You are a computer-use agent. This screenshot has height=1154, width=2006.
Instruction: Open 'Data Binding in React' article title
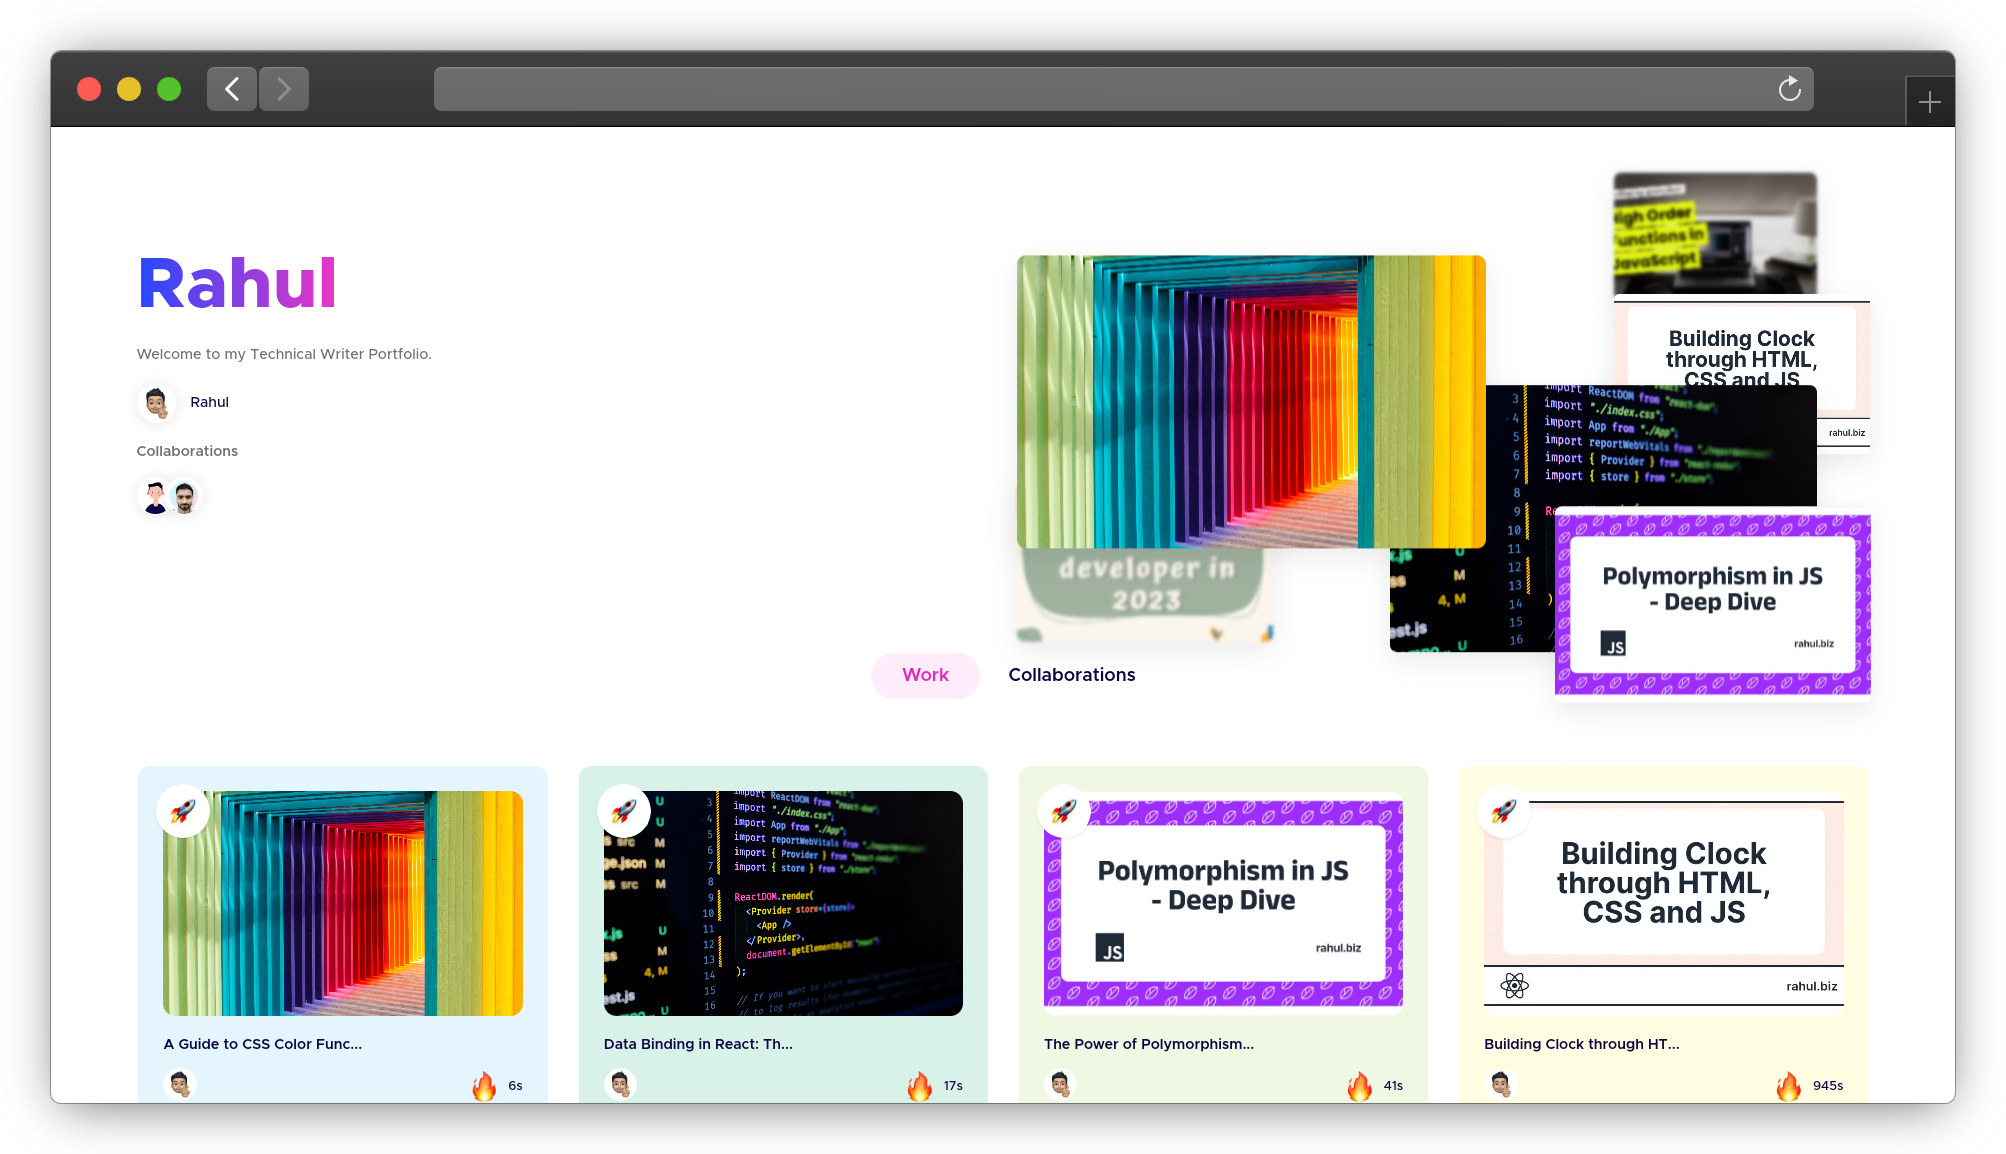(x=698, y=1044)
